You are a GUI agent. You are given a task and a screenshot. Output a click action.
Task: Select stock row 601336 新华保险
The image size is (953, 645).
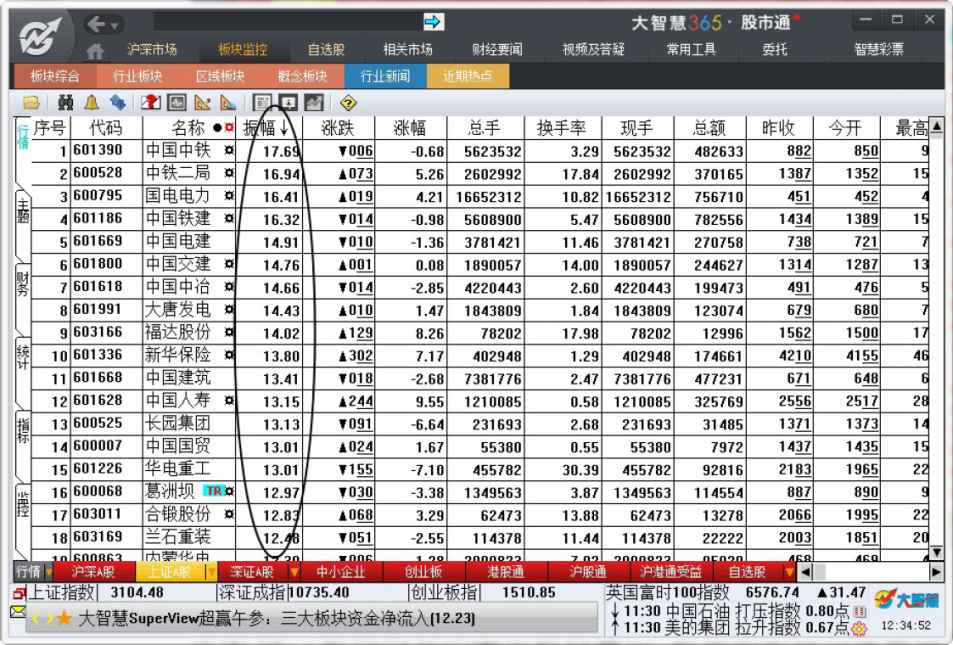[480, 356]
